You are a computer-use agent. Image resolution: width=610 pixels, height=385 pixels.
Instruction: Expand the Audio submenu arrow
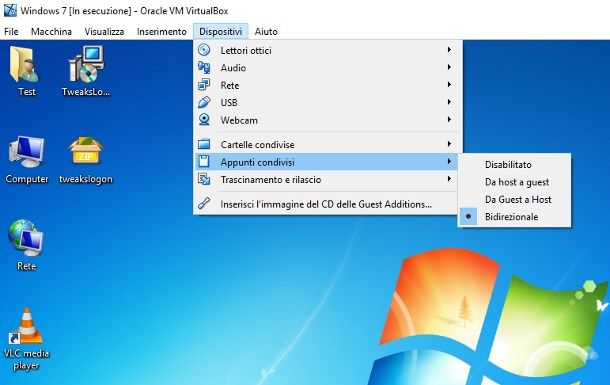[449, 67]
